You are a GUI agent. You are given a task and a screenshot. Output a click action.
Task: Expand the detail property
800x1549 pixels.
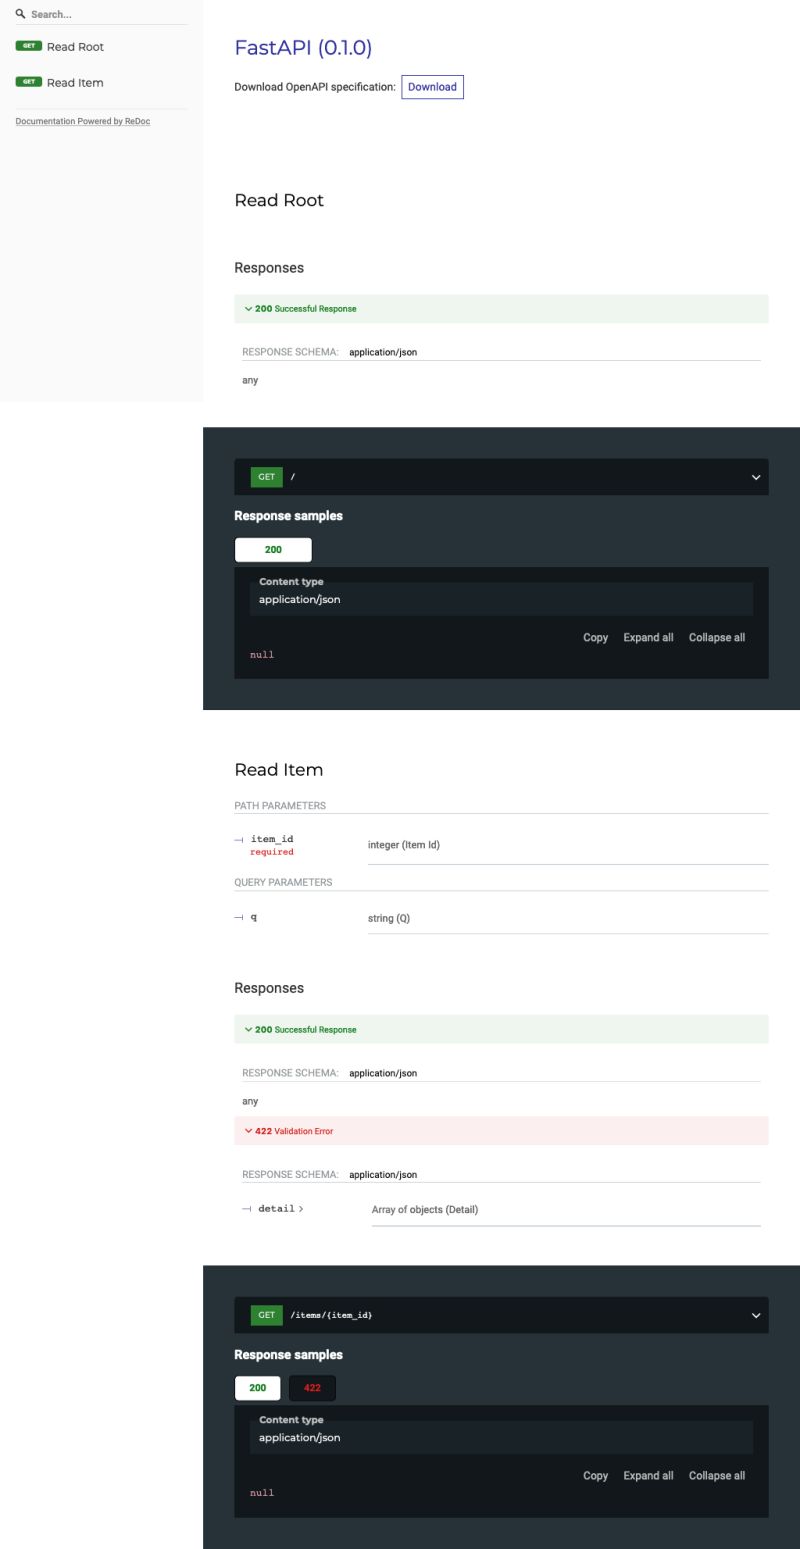click(x=280, y=1208)
